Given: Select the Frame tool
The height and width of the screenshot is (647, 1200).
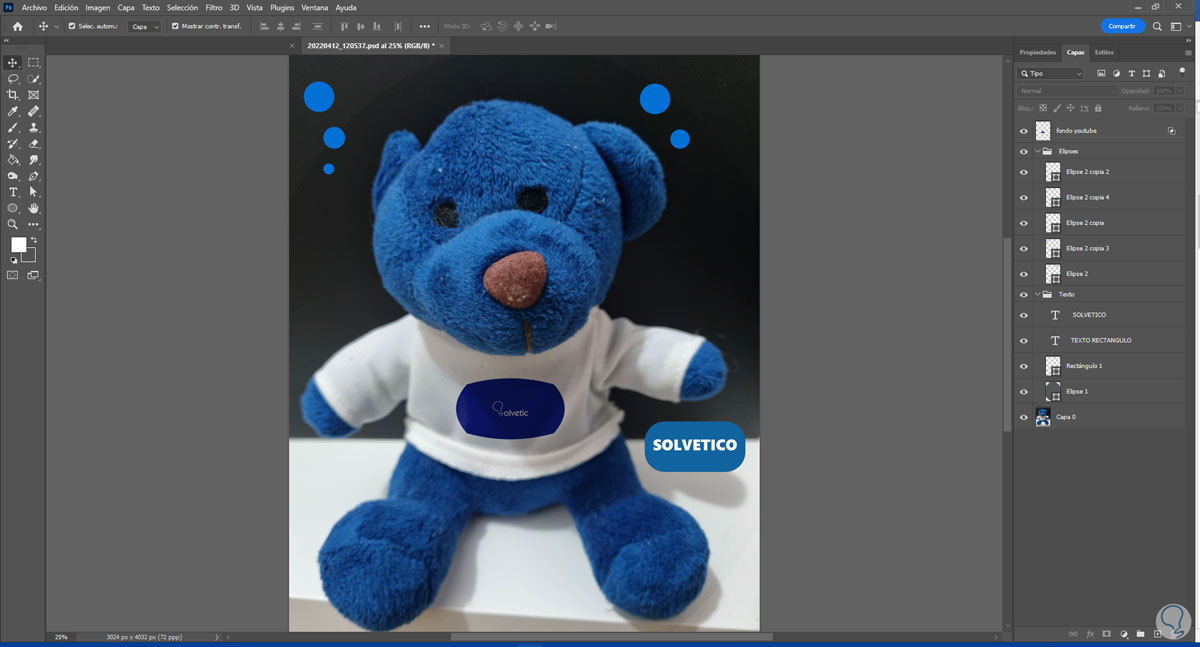Looking at the screenshot, I should [x=34, y=95].
